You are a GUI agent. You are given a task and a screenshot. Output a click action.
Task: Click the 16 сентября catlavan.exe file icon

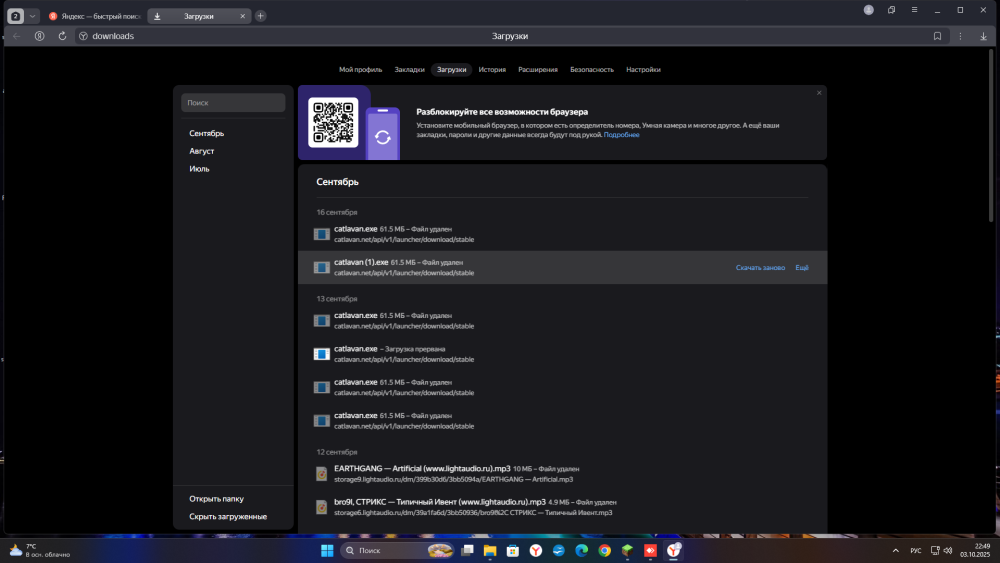pyautogui.click(x=321, y=234)
